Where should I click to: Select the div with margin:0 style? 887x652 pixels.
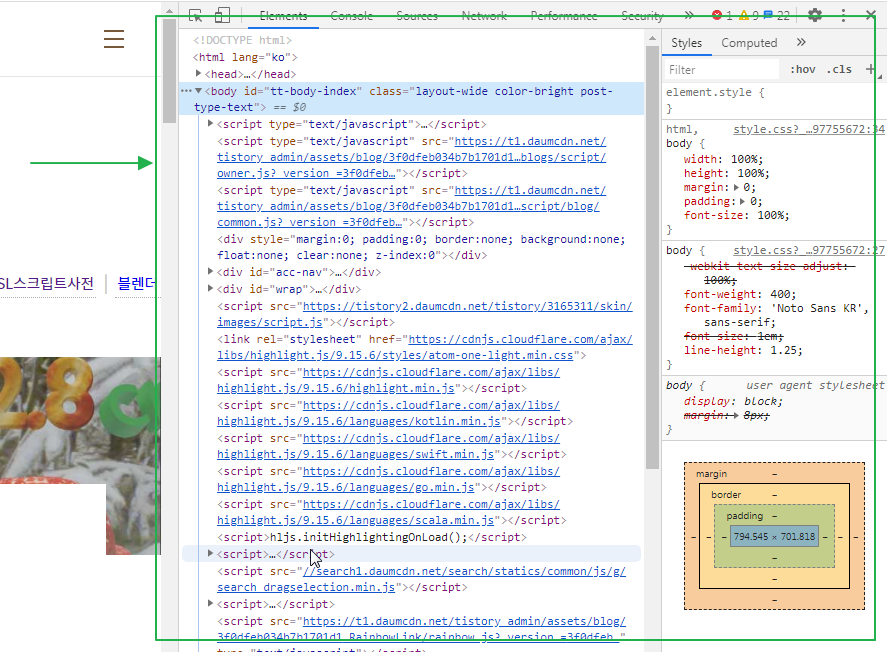[x=421, y=247]
